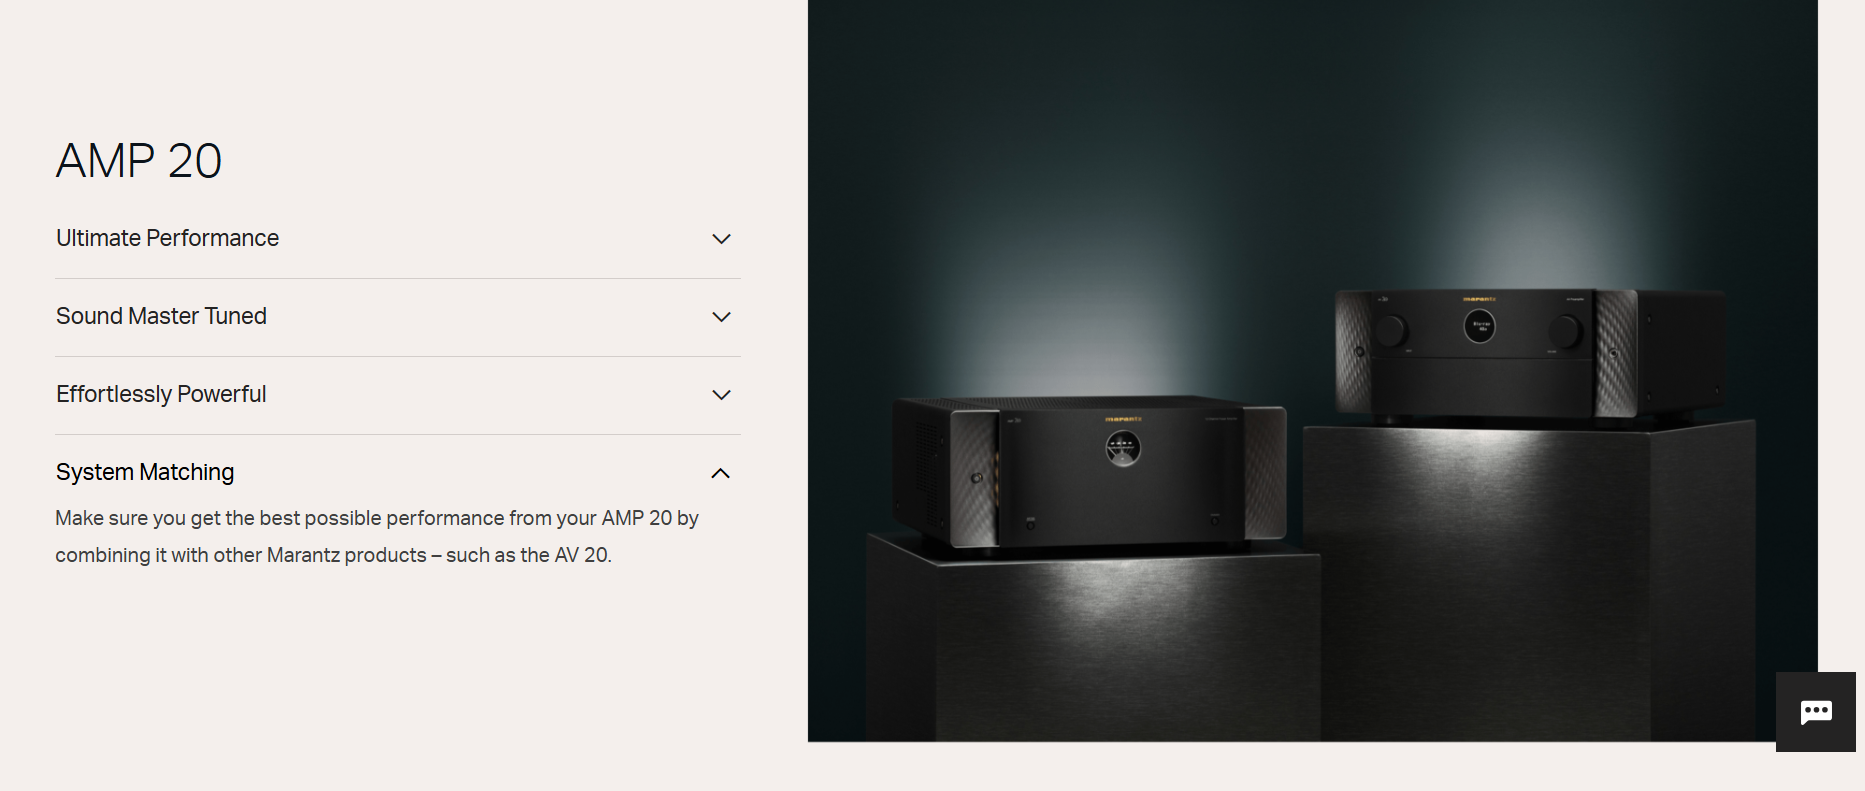Click the AMP 20 page heading
The width and height of the screenshot is (1865, 791).
click(x=139, y=161)
